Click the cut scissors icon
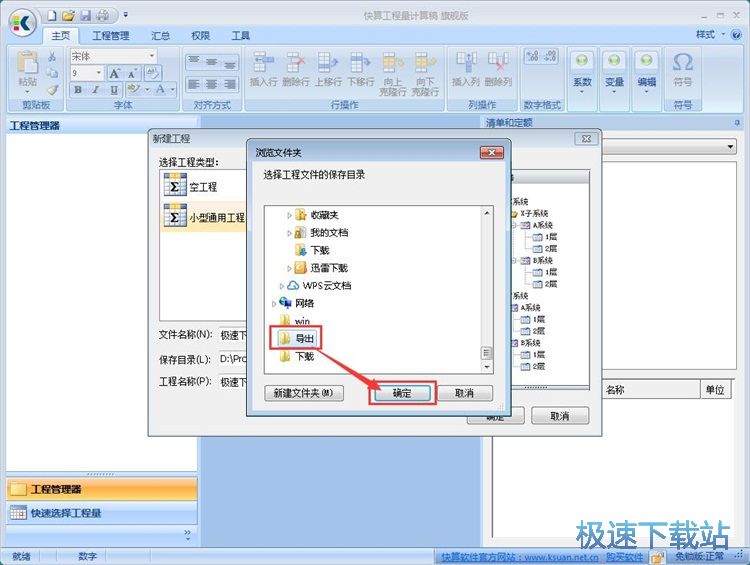Image resolution: width=750 pixels, height=565 pixels. pos(52,57)
